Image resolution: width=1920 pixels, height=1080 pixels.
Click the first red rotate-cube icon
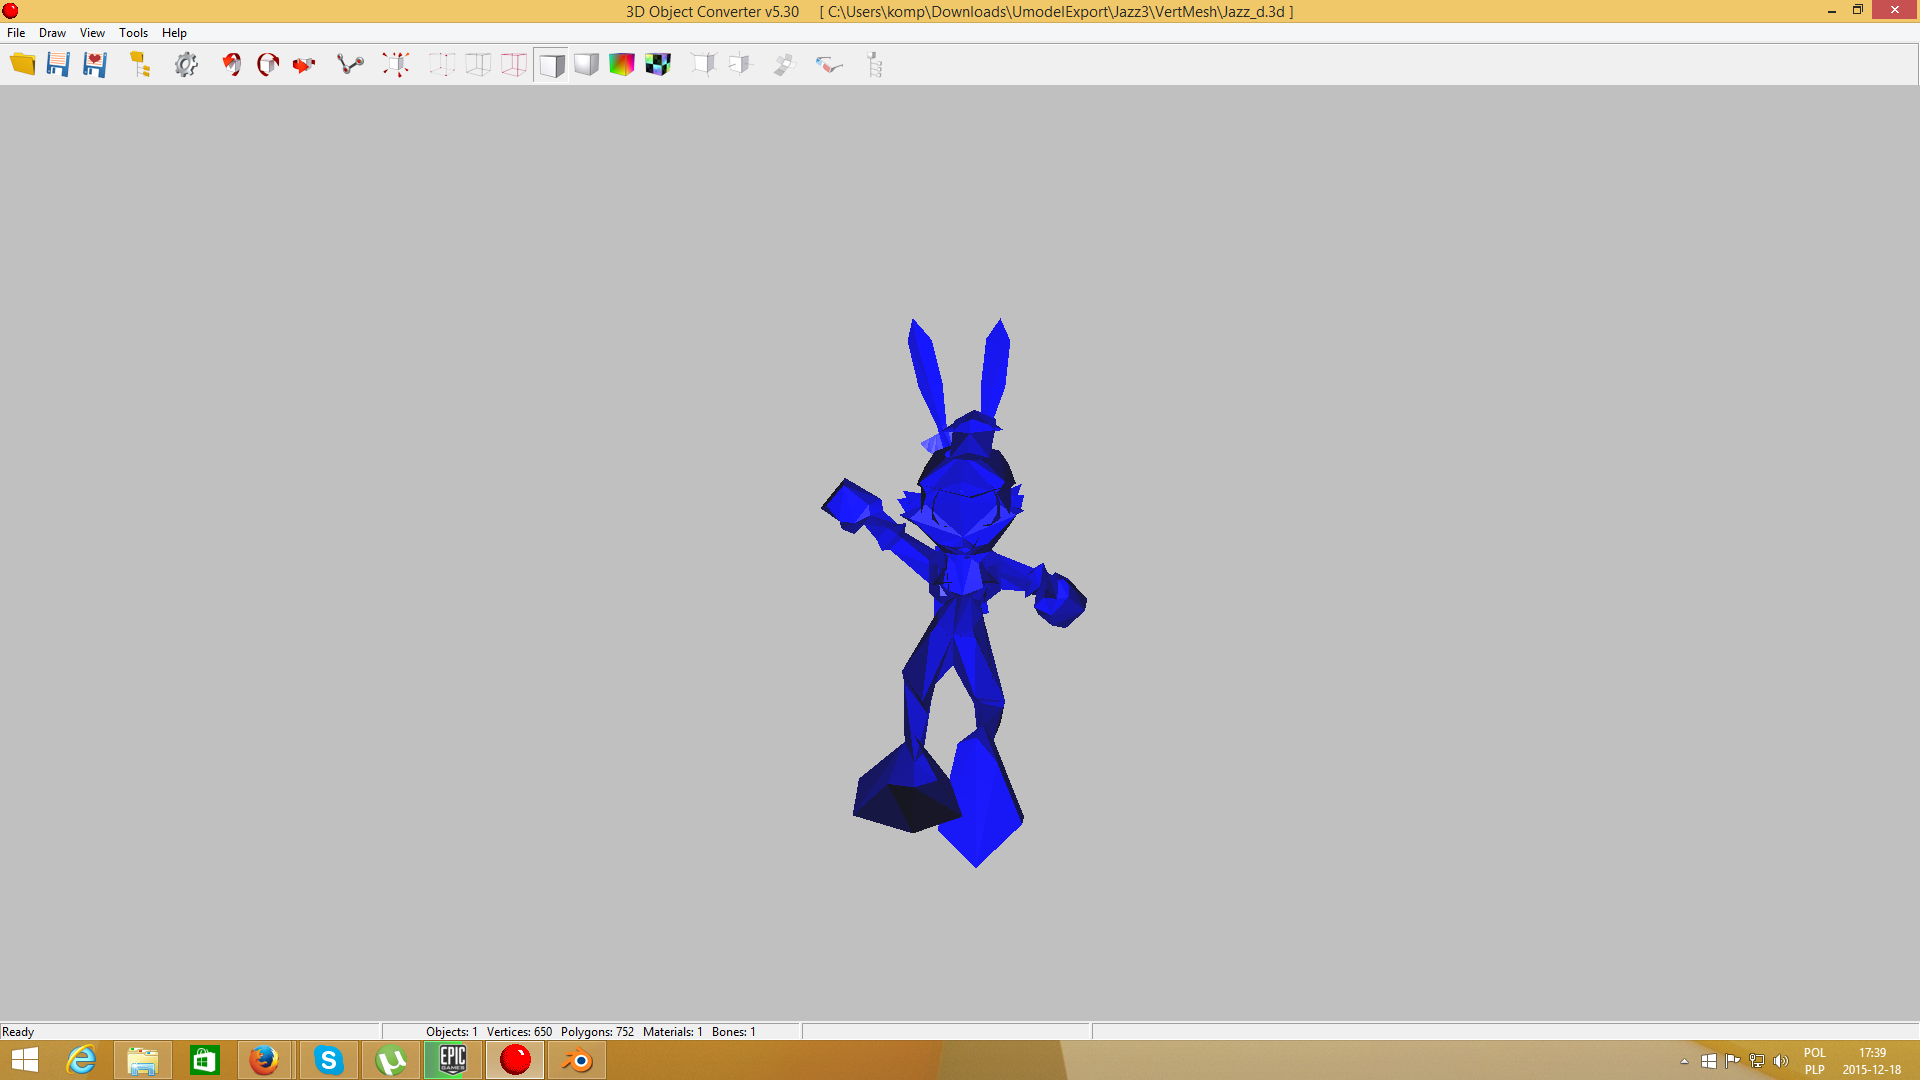[x=232, y=65]
